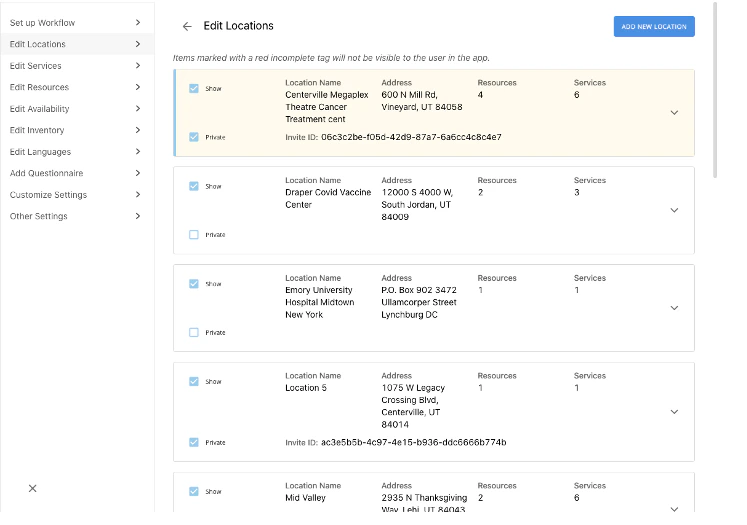The height and width of the screenshot is (525, 747).
Task: Click the Mid Valley location name
Action: (305, 498)
